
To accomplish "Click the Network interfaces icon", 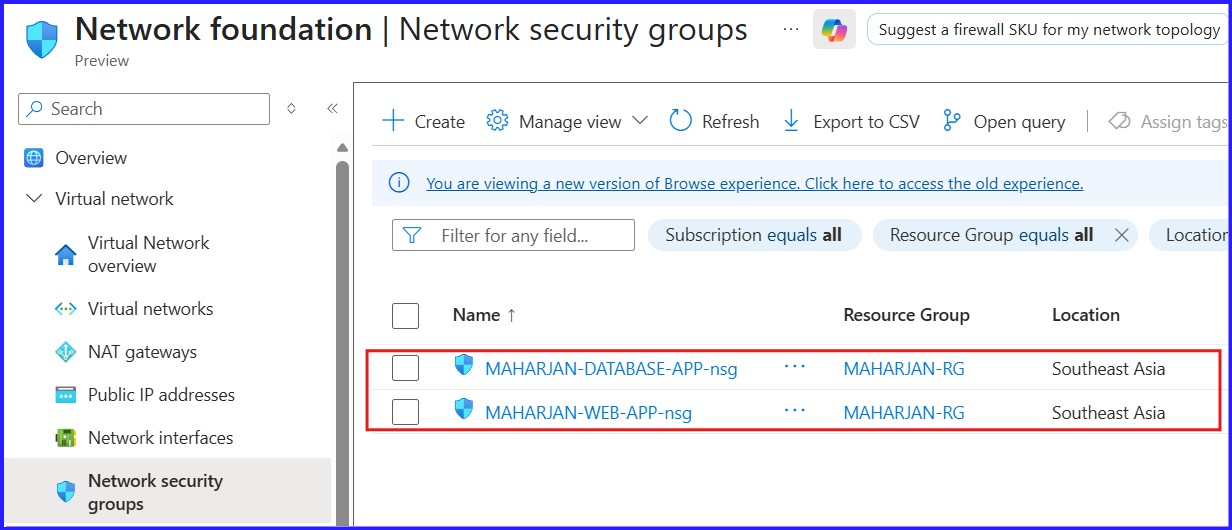I will tap(66, 438).
